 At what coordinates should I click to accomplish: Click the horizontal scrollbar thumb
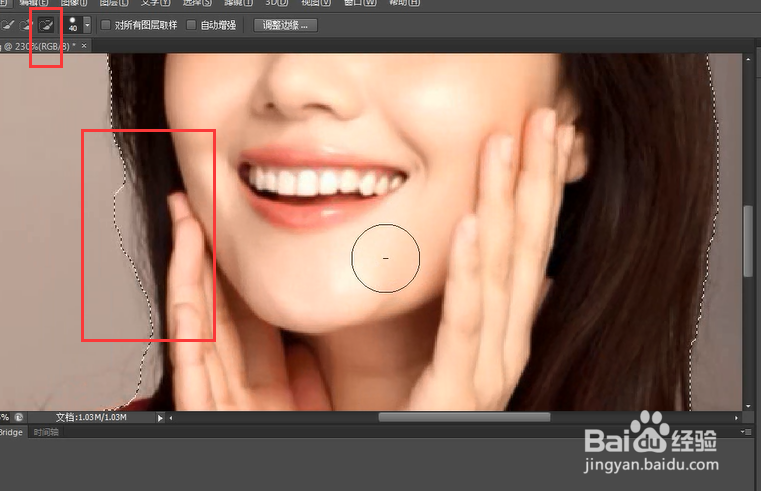click(x=464, y=417)
